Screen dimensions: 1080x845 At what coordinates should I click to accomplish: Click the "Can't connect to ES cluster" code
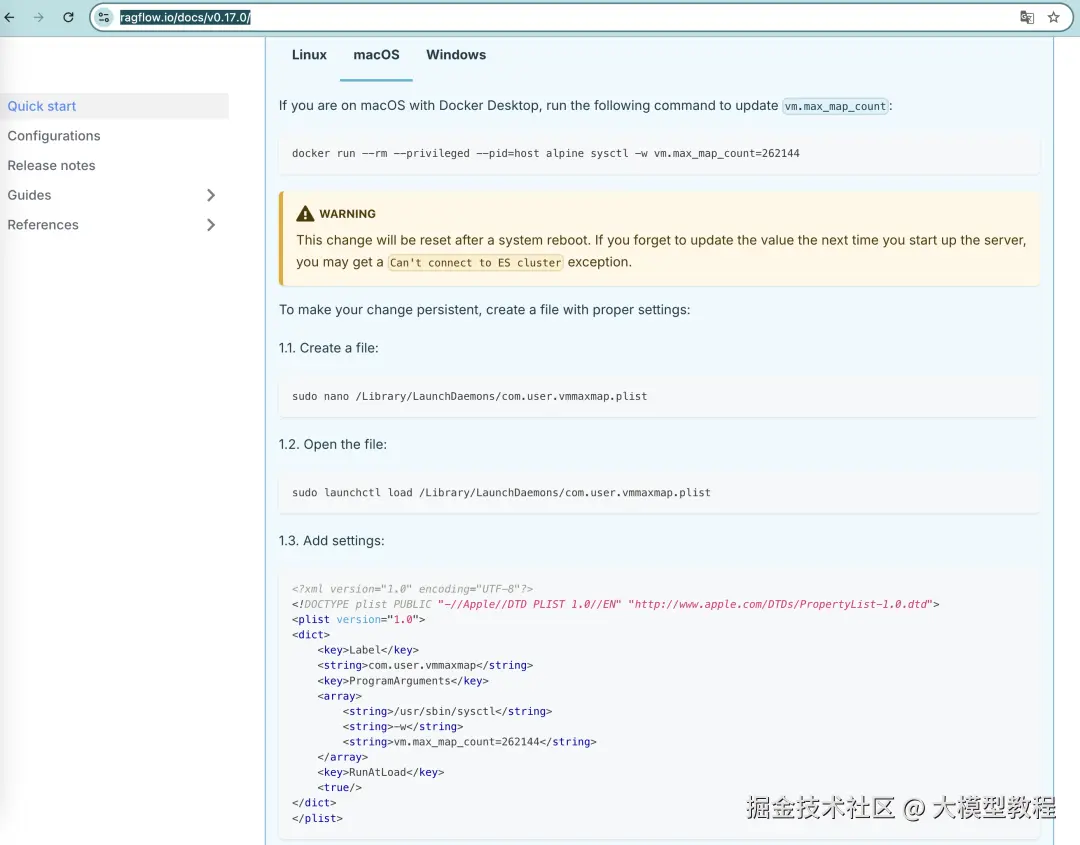[475, 262]
